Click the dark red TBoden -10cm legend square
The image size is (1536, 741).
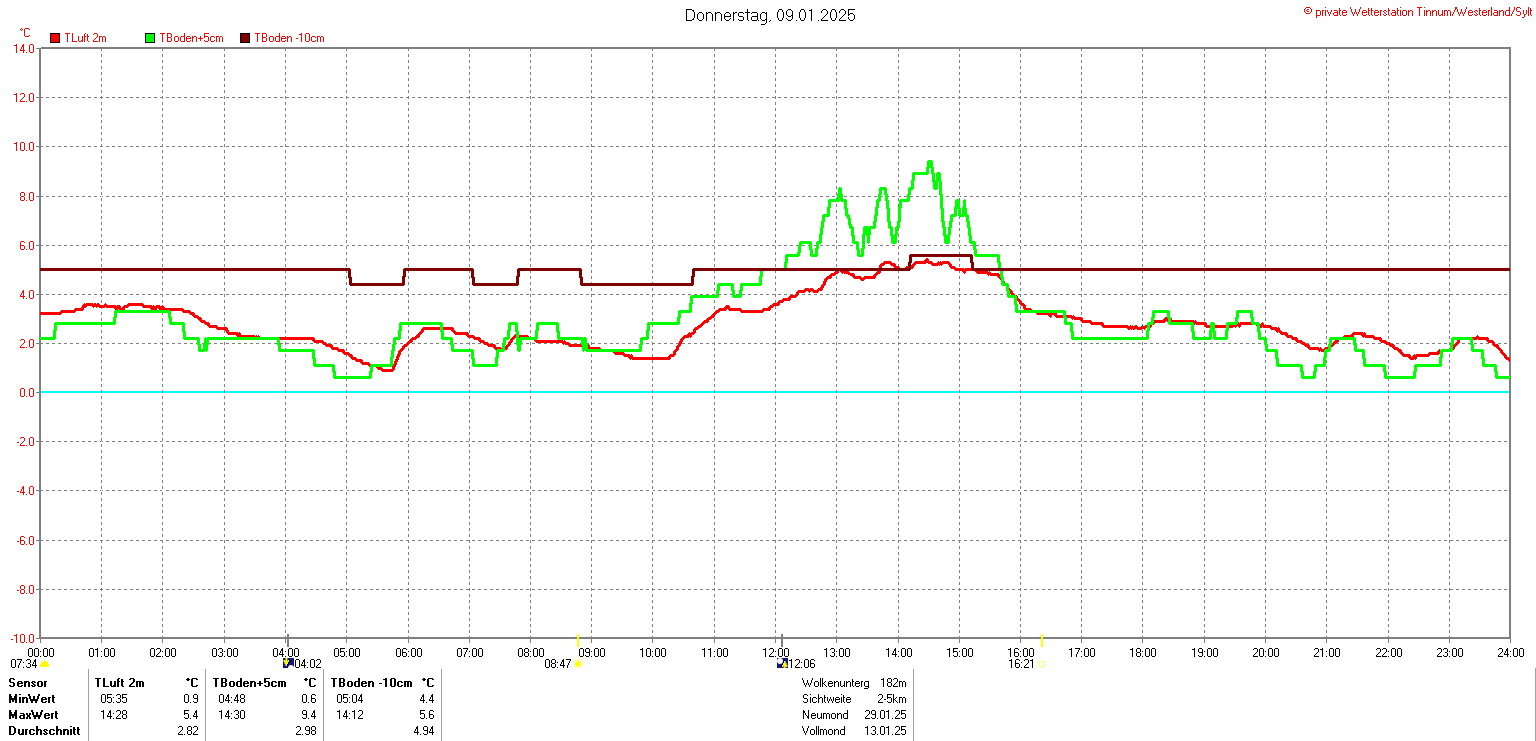(246, 38)
